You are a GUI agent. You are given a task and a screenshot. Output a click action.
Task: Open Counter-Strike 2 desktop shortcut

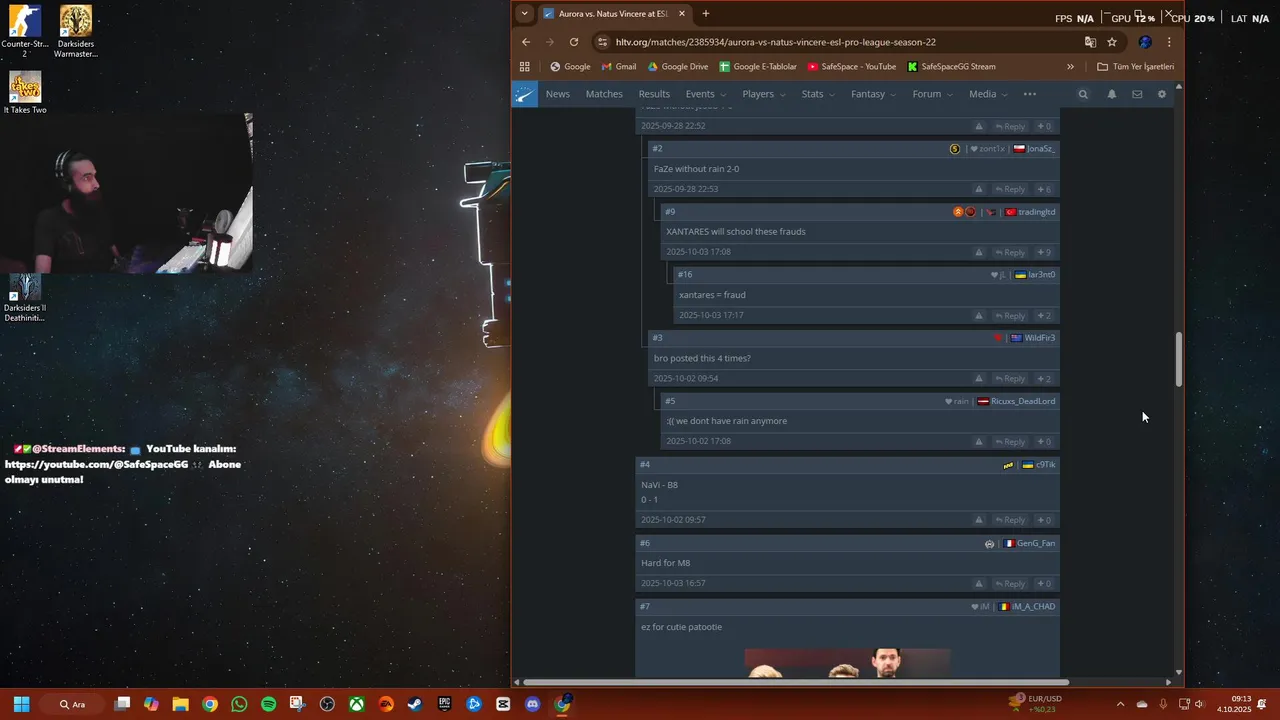[x=25, y=31]
